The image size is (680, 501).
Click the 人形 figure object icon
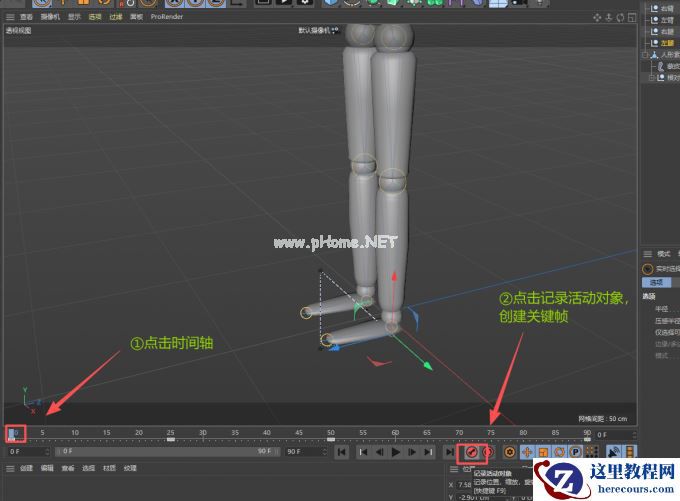(x=654, y=55)
